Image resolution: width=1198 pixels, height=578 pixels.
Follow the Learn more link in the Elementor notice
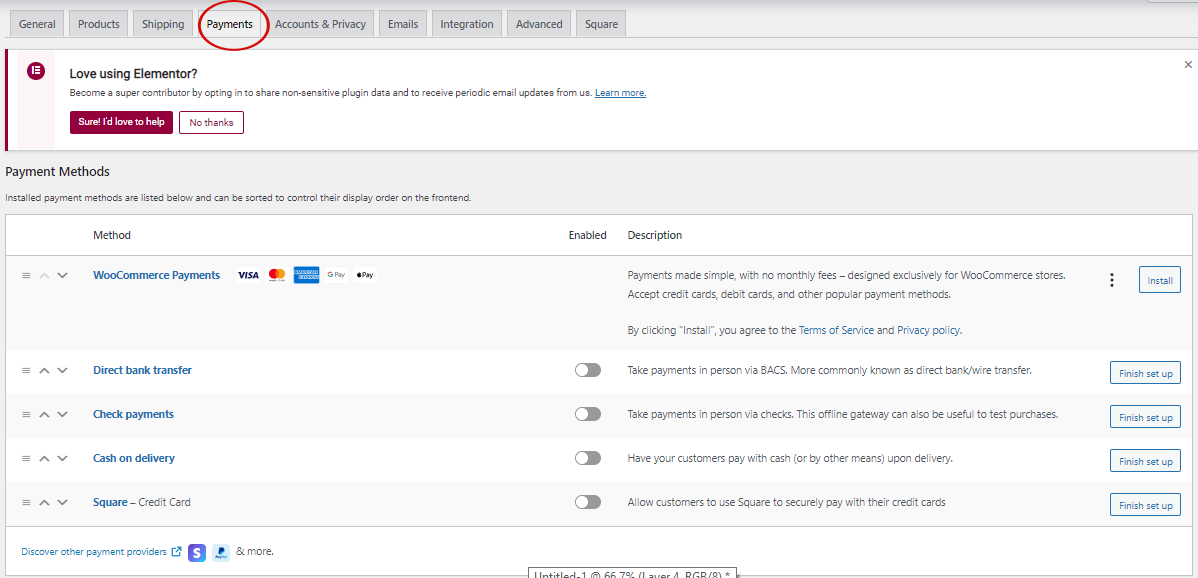[620, 93]
